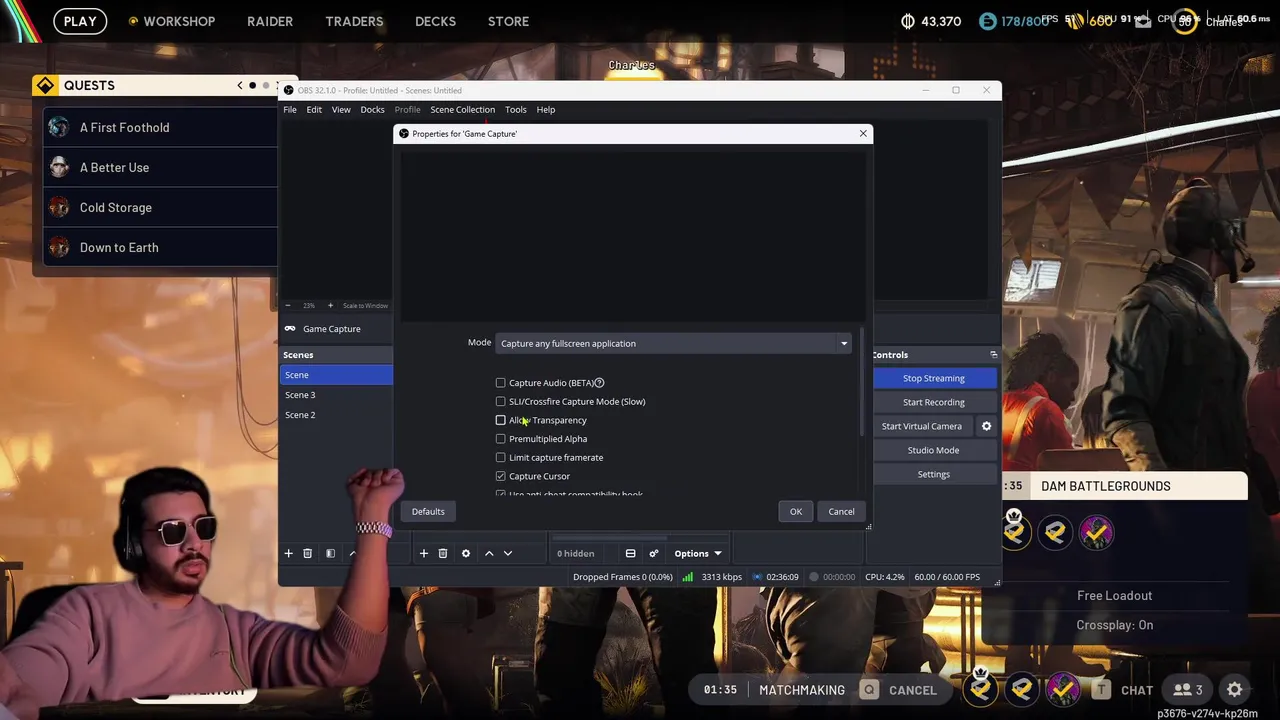Switch to the game's TRADERS tab

pyautogui.click(x=354, y=21)
